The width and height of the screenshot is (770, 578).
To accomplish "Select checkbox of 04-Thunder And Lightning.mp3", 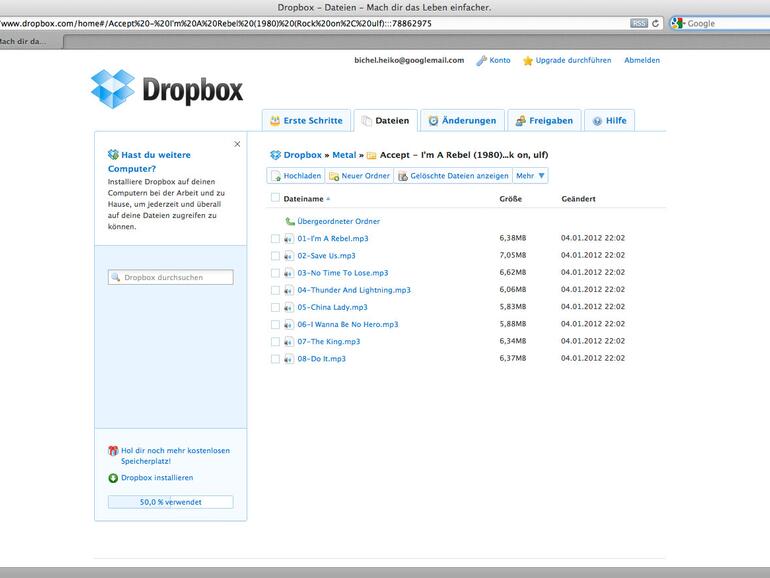I will (275, 290).
